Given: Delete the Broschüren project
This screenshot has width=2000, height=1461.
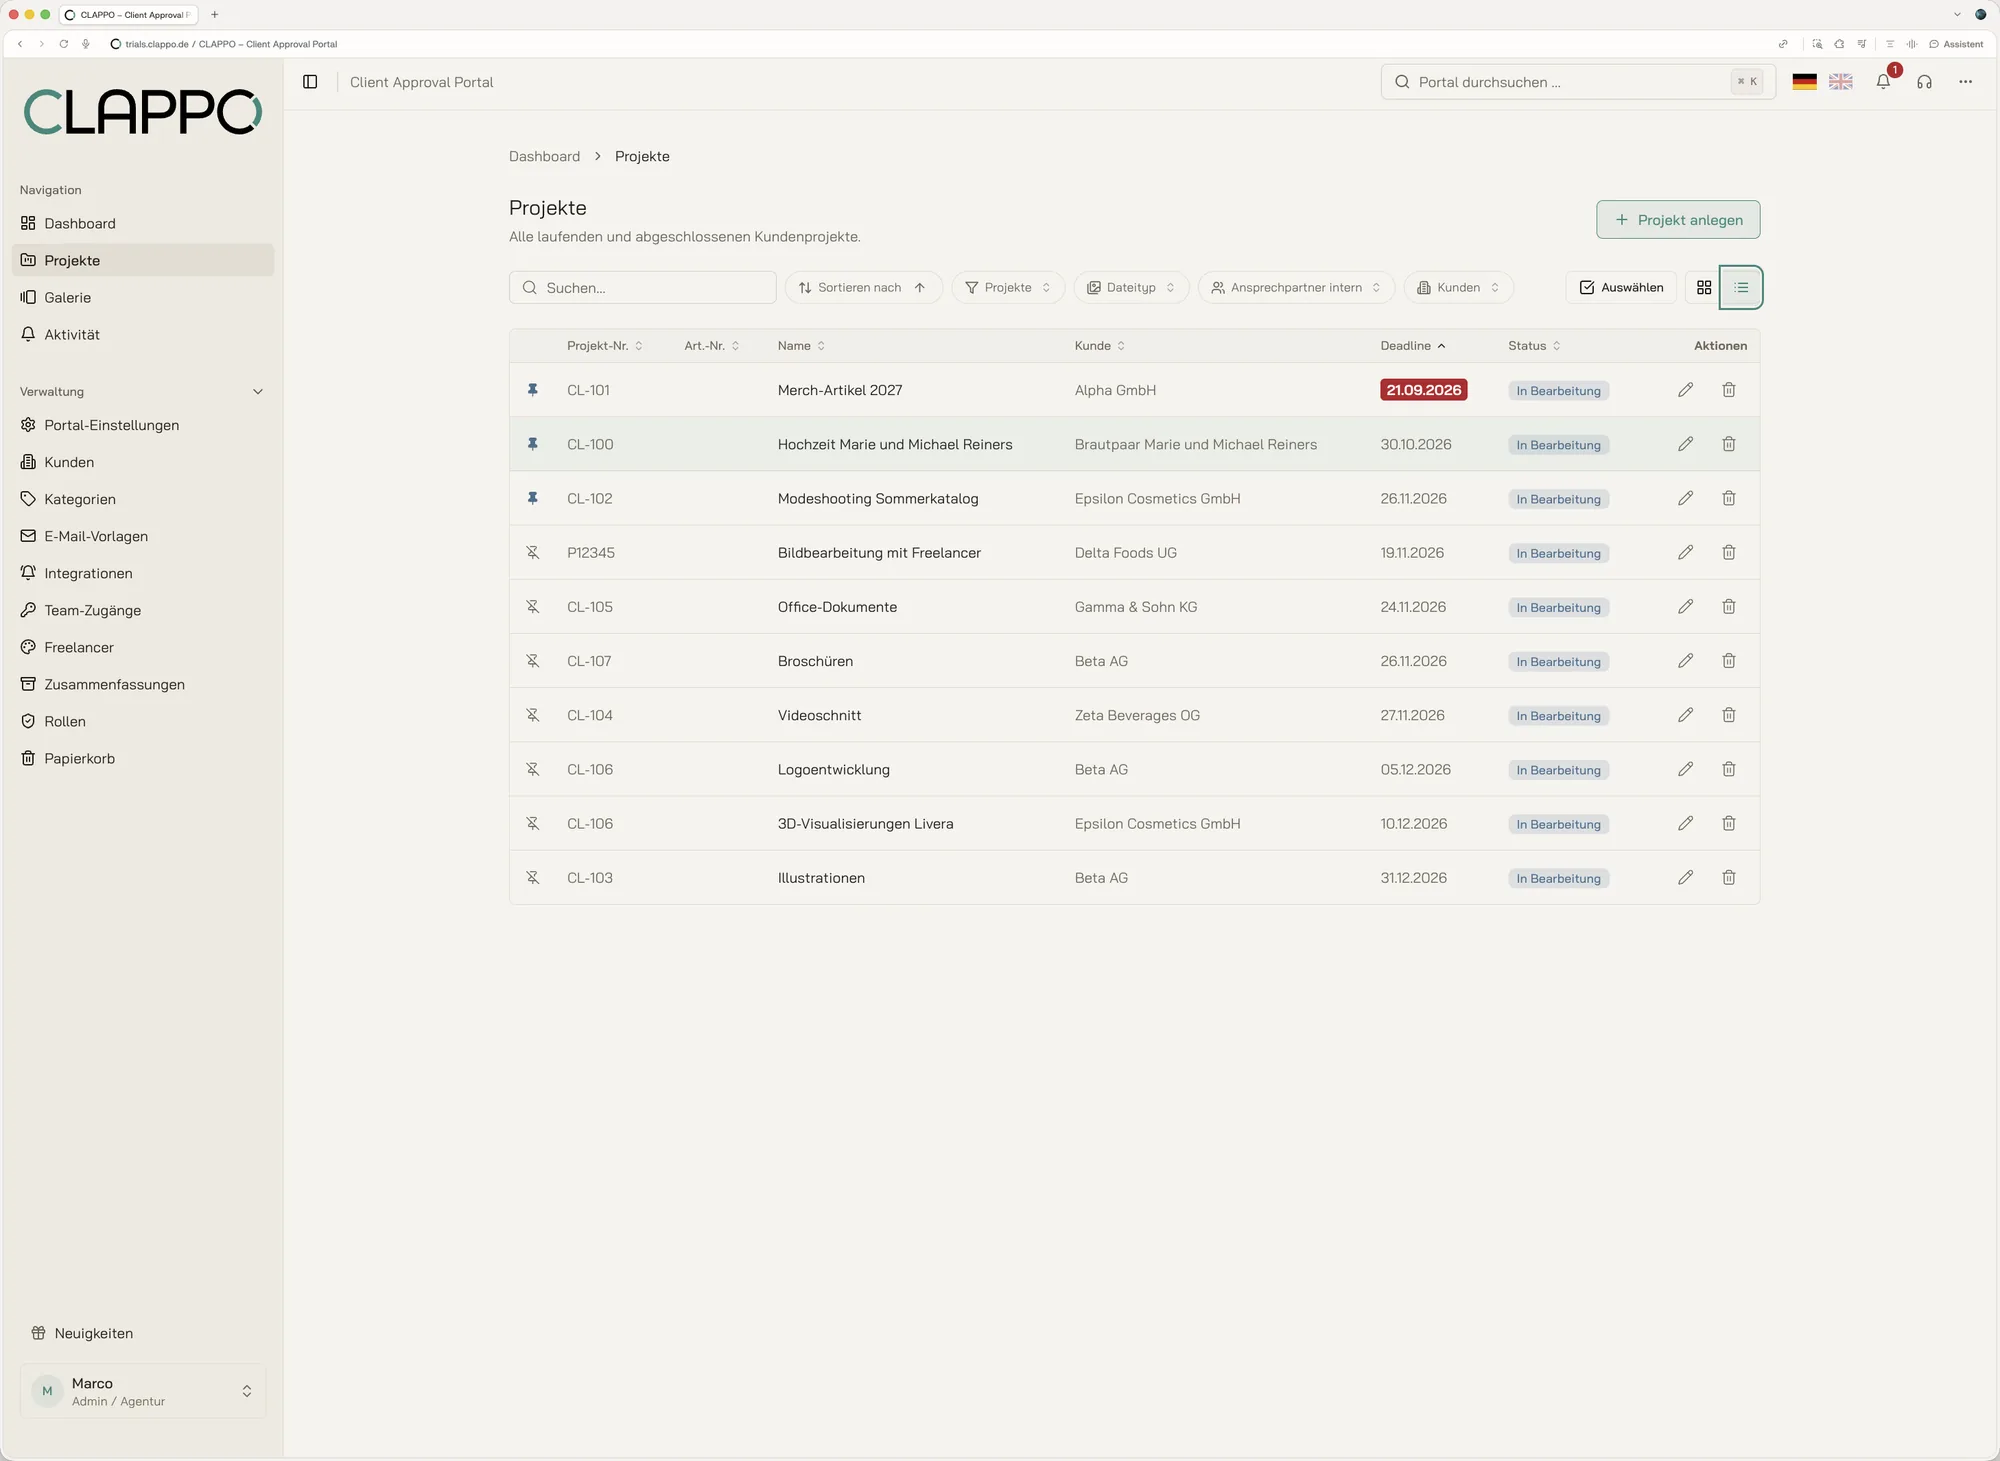Looking at the screenshot, I should tap(1728, 661).
